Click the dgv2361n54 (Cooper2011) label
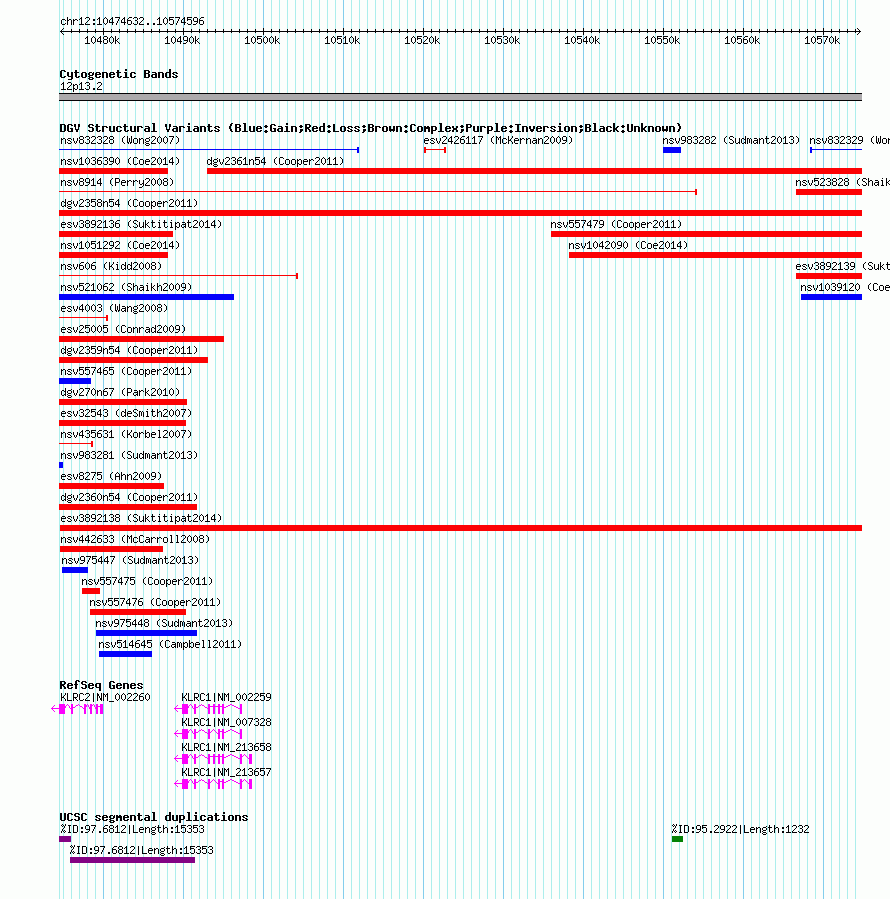Viewport: 890px width, 899px height. pos(275,162)
